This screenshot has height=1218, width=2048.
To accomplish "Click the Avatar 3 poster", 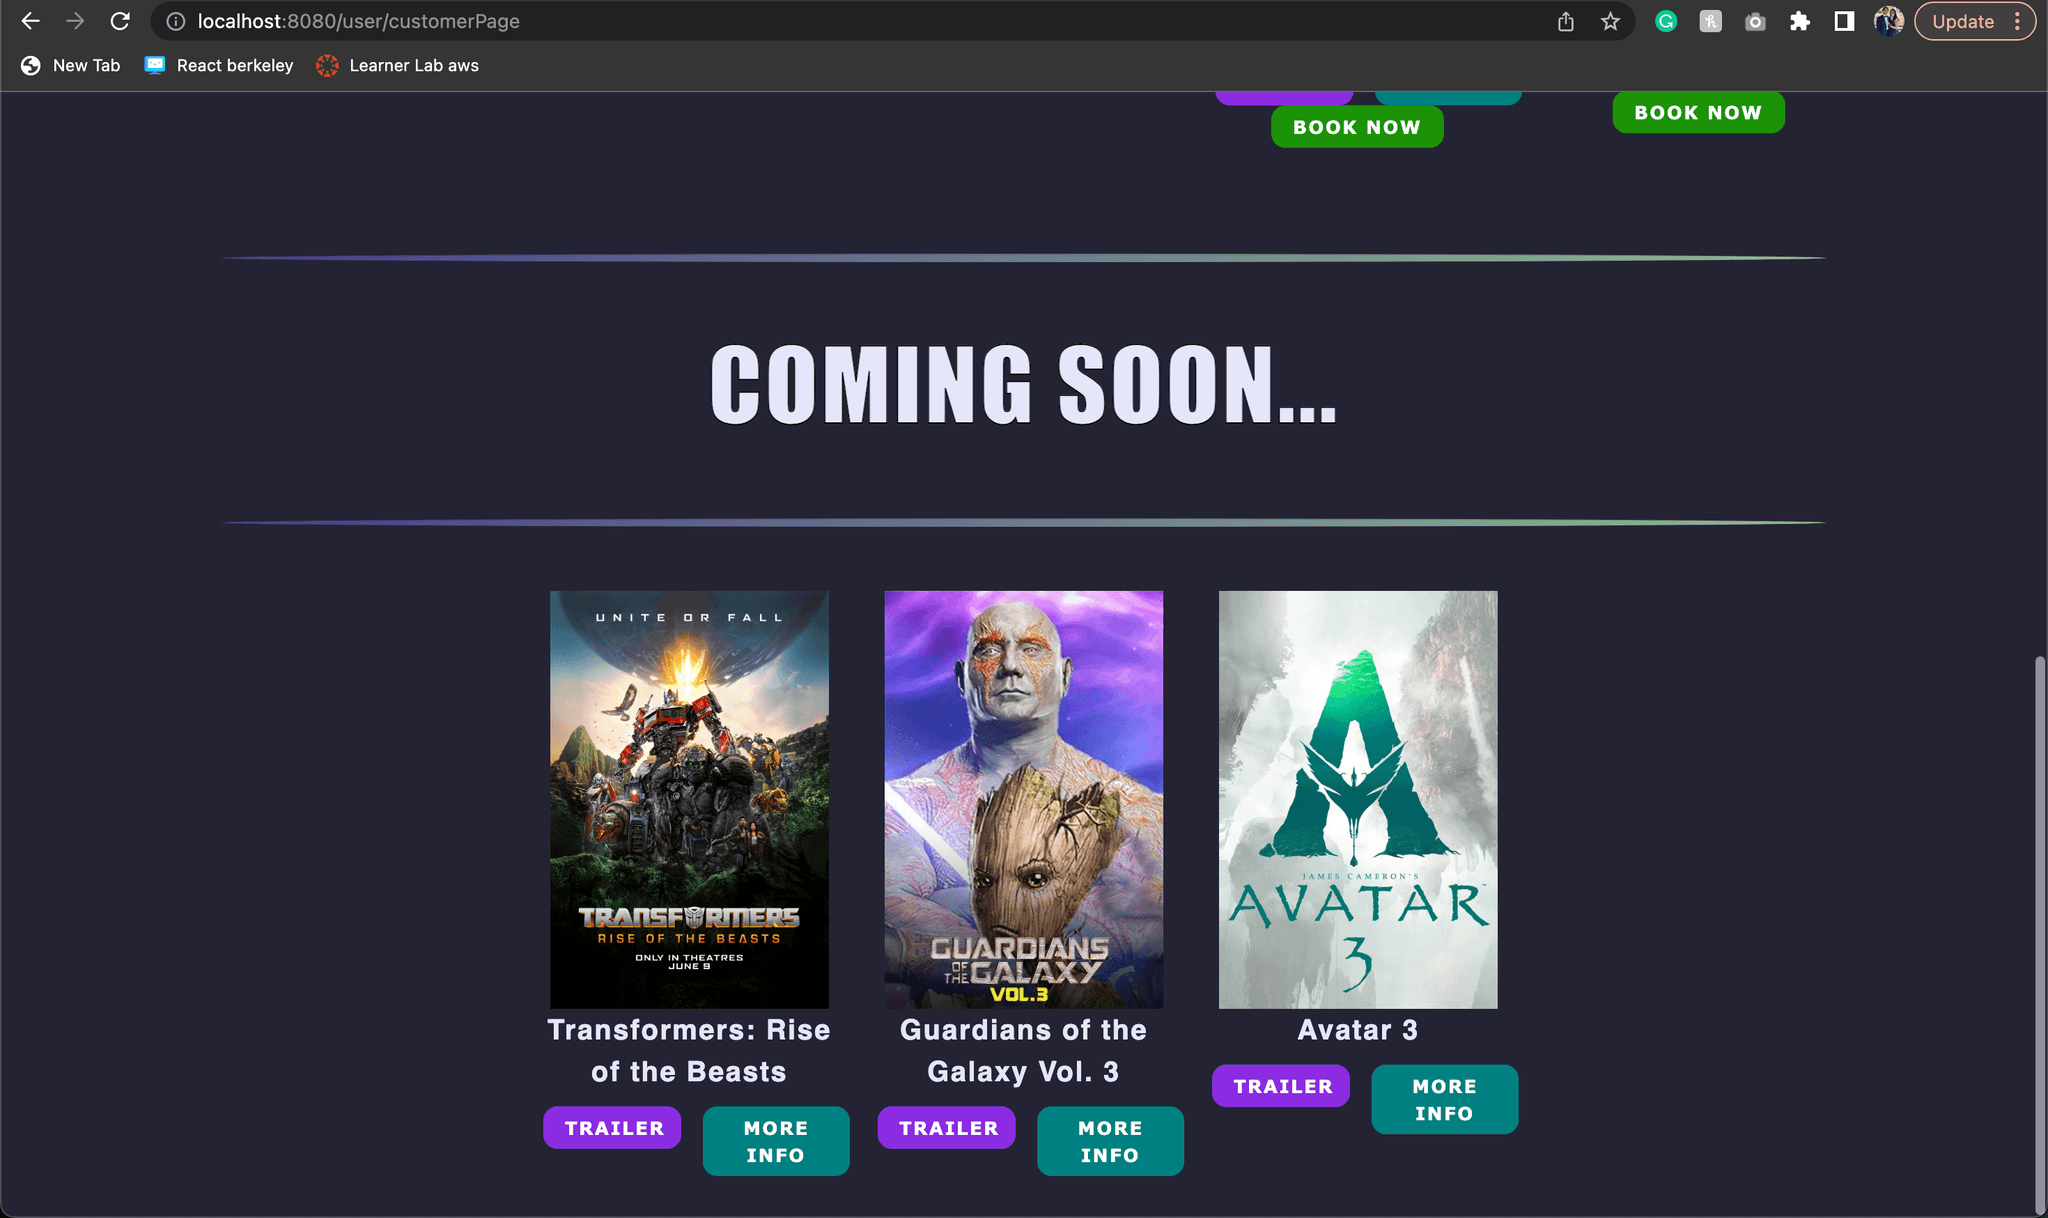I will point(1358,799).
